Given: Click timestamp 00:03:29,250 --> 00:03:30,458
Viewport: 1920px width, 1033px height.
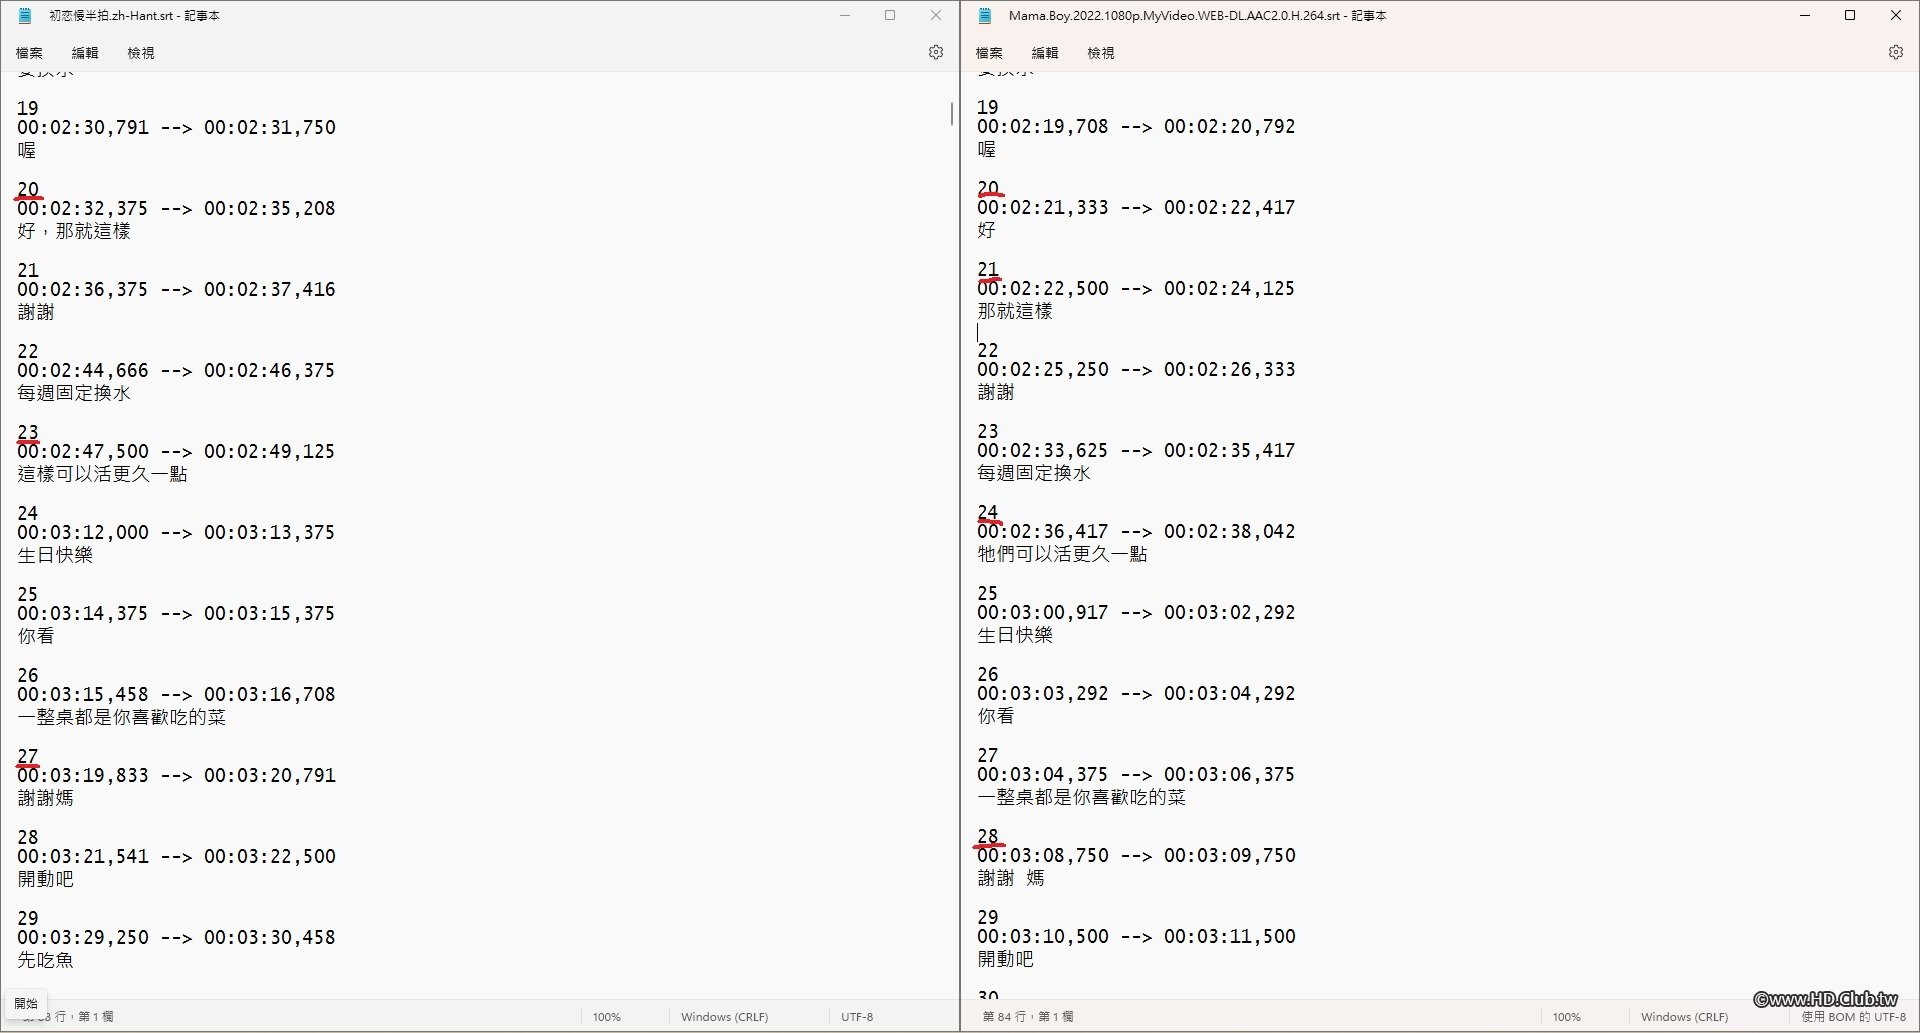Looking at the screenshot, I should [x=176, y=938].
